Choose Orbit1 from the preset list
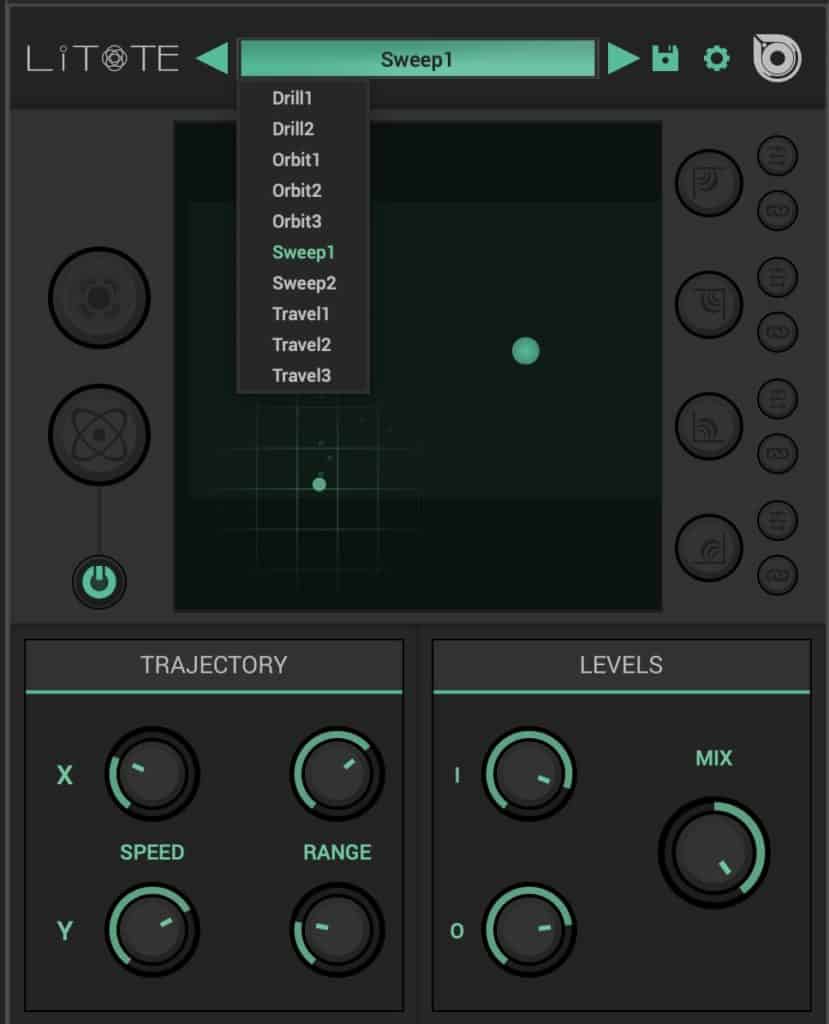The width and height of the screenshot is (829, 1024). coord(303,159)
